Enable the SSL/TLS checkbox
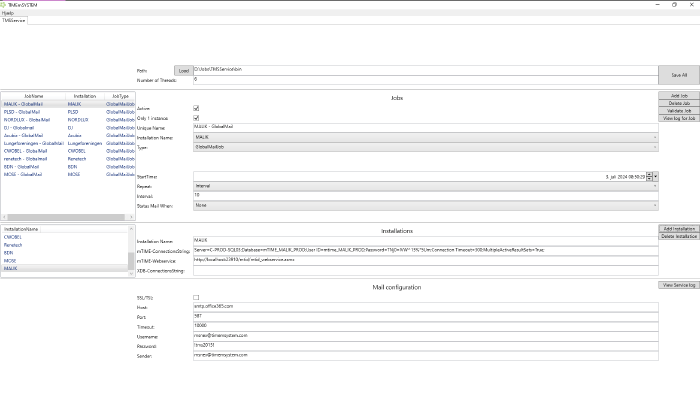Viewport: 700px width, 405px height. point(196,297)
